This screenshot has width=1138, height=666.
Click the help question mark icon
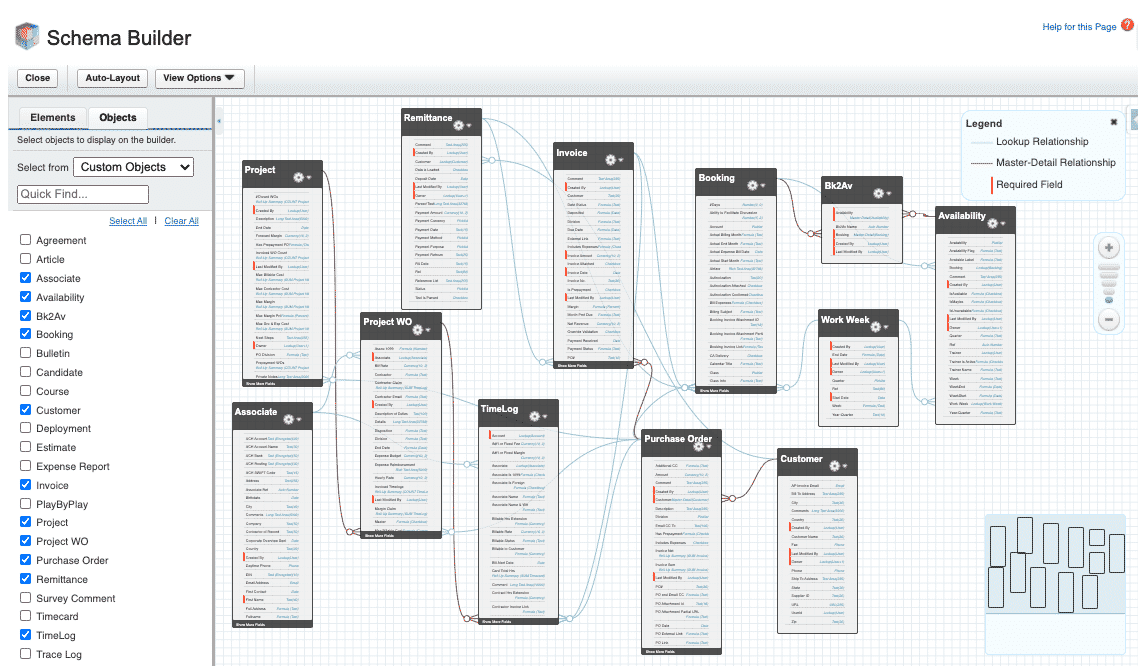[x=1127, y=25]
